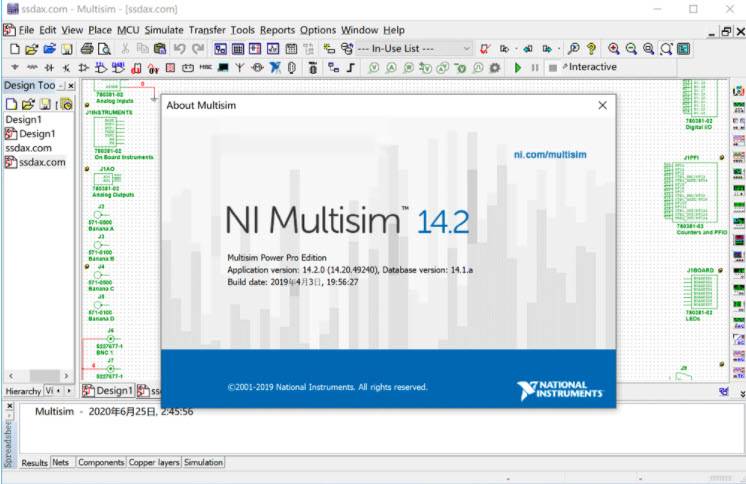Open a design file with yellow folder icon

[x=31, y=49]
